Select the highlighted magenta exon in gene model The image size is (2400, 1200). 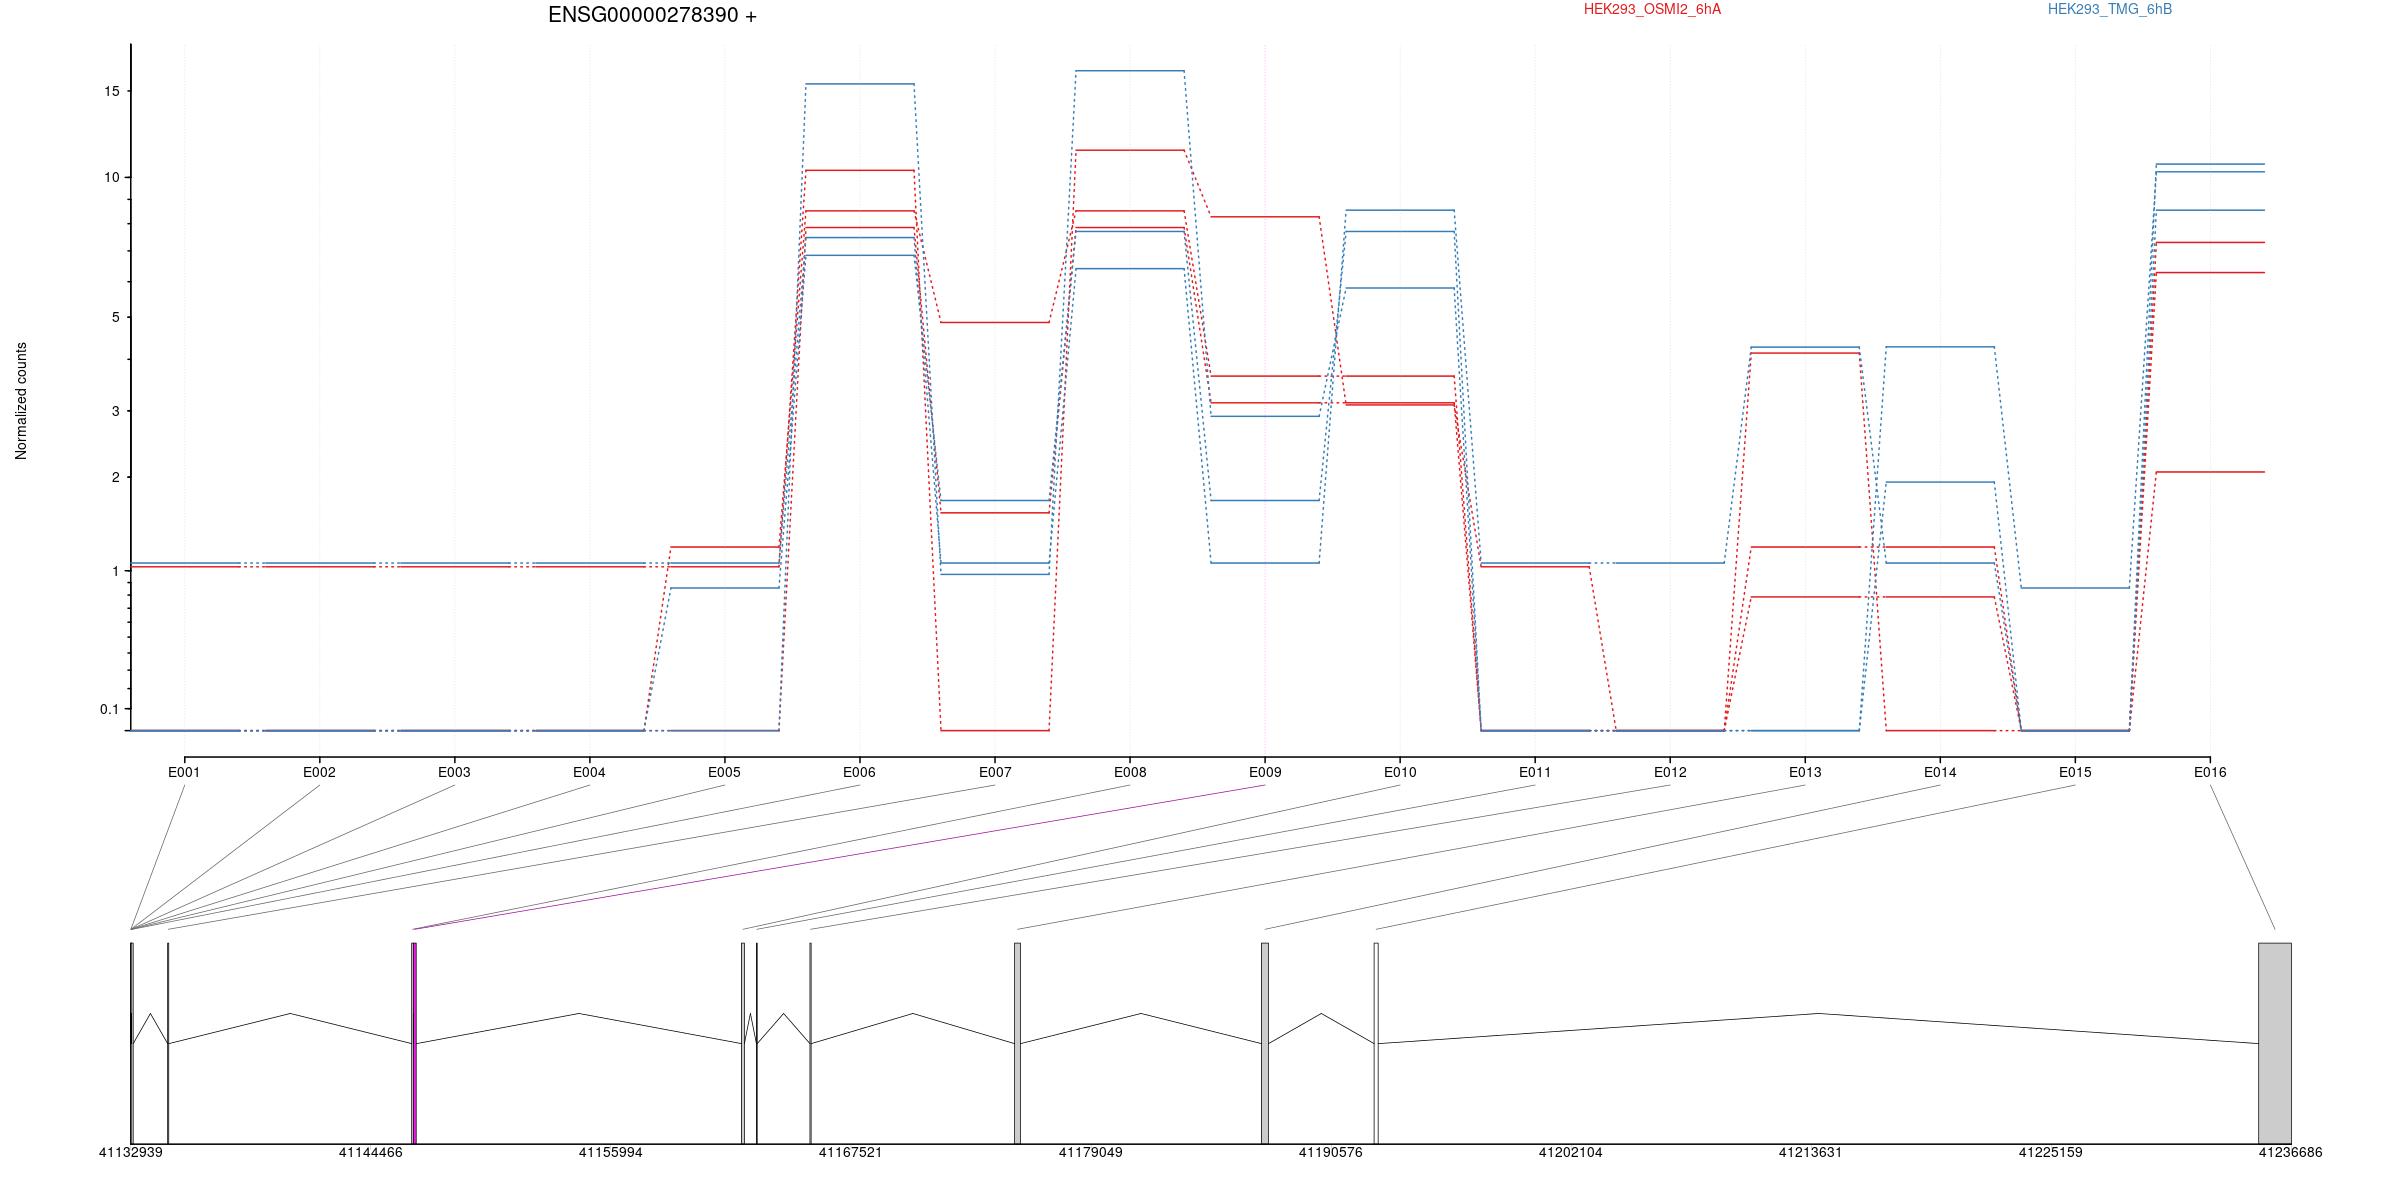(414, 1043)
